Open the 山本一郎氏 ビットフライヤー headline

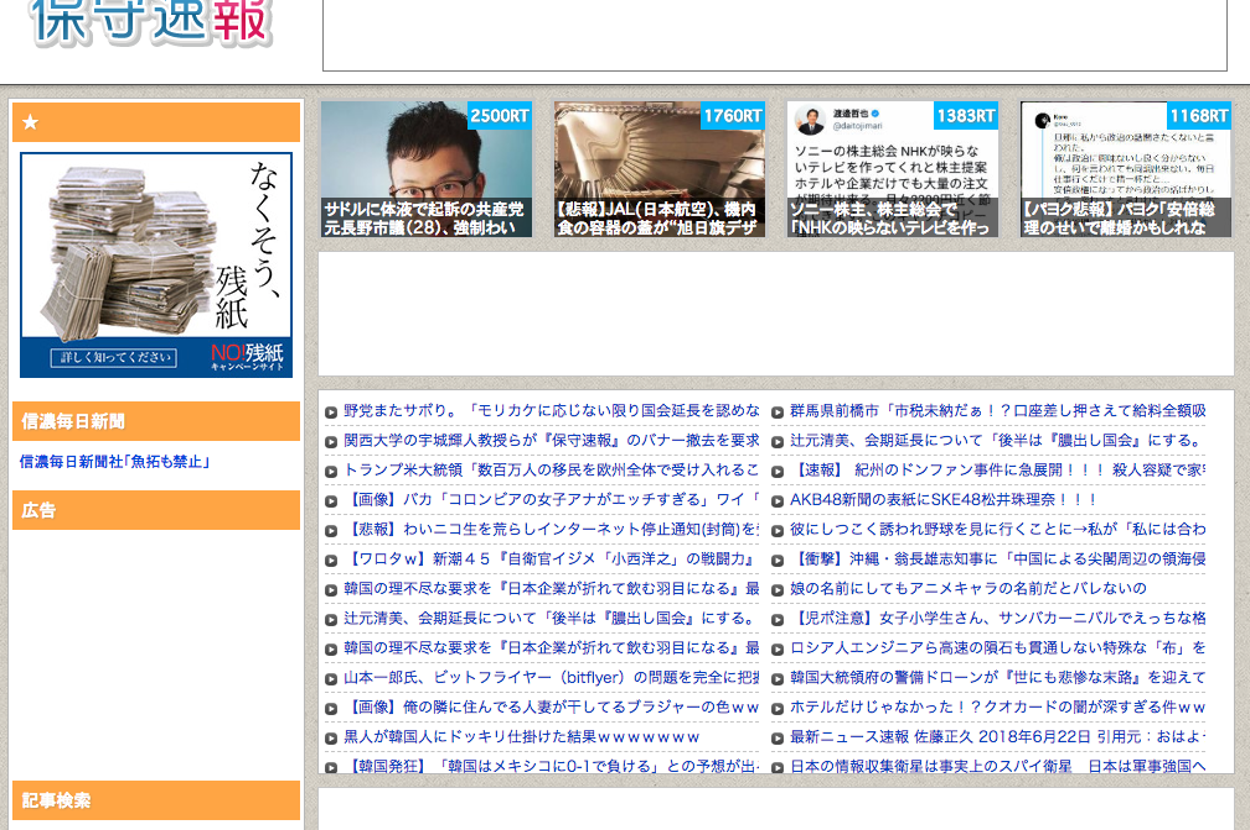[x=550, y=678]
